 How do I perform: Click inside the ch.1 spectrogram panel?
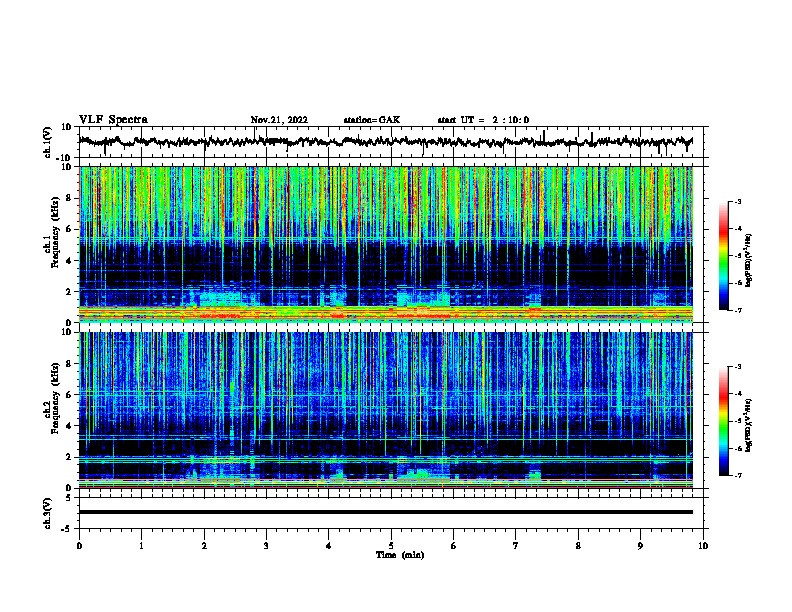tap(385, 244)
